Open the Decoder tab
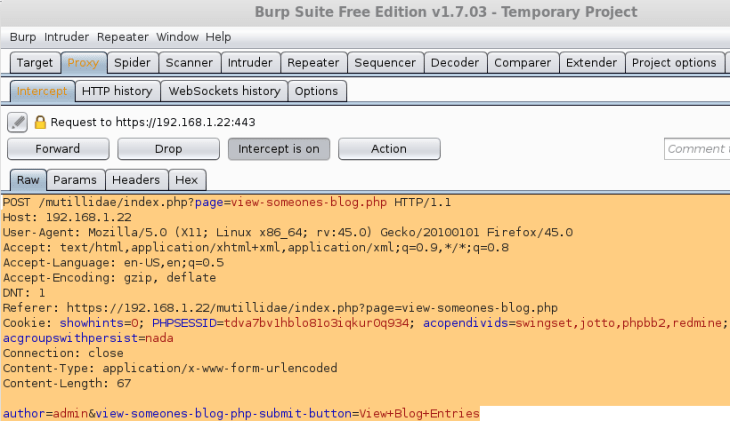Viewport: 730px width, 421px height. click(455, 62)
